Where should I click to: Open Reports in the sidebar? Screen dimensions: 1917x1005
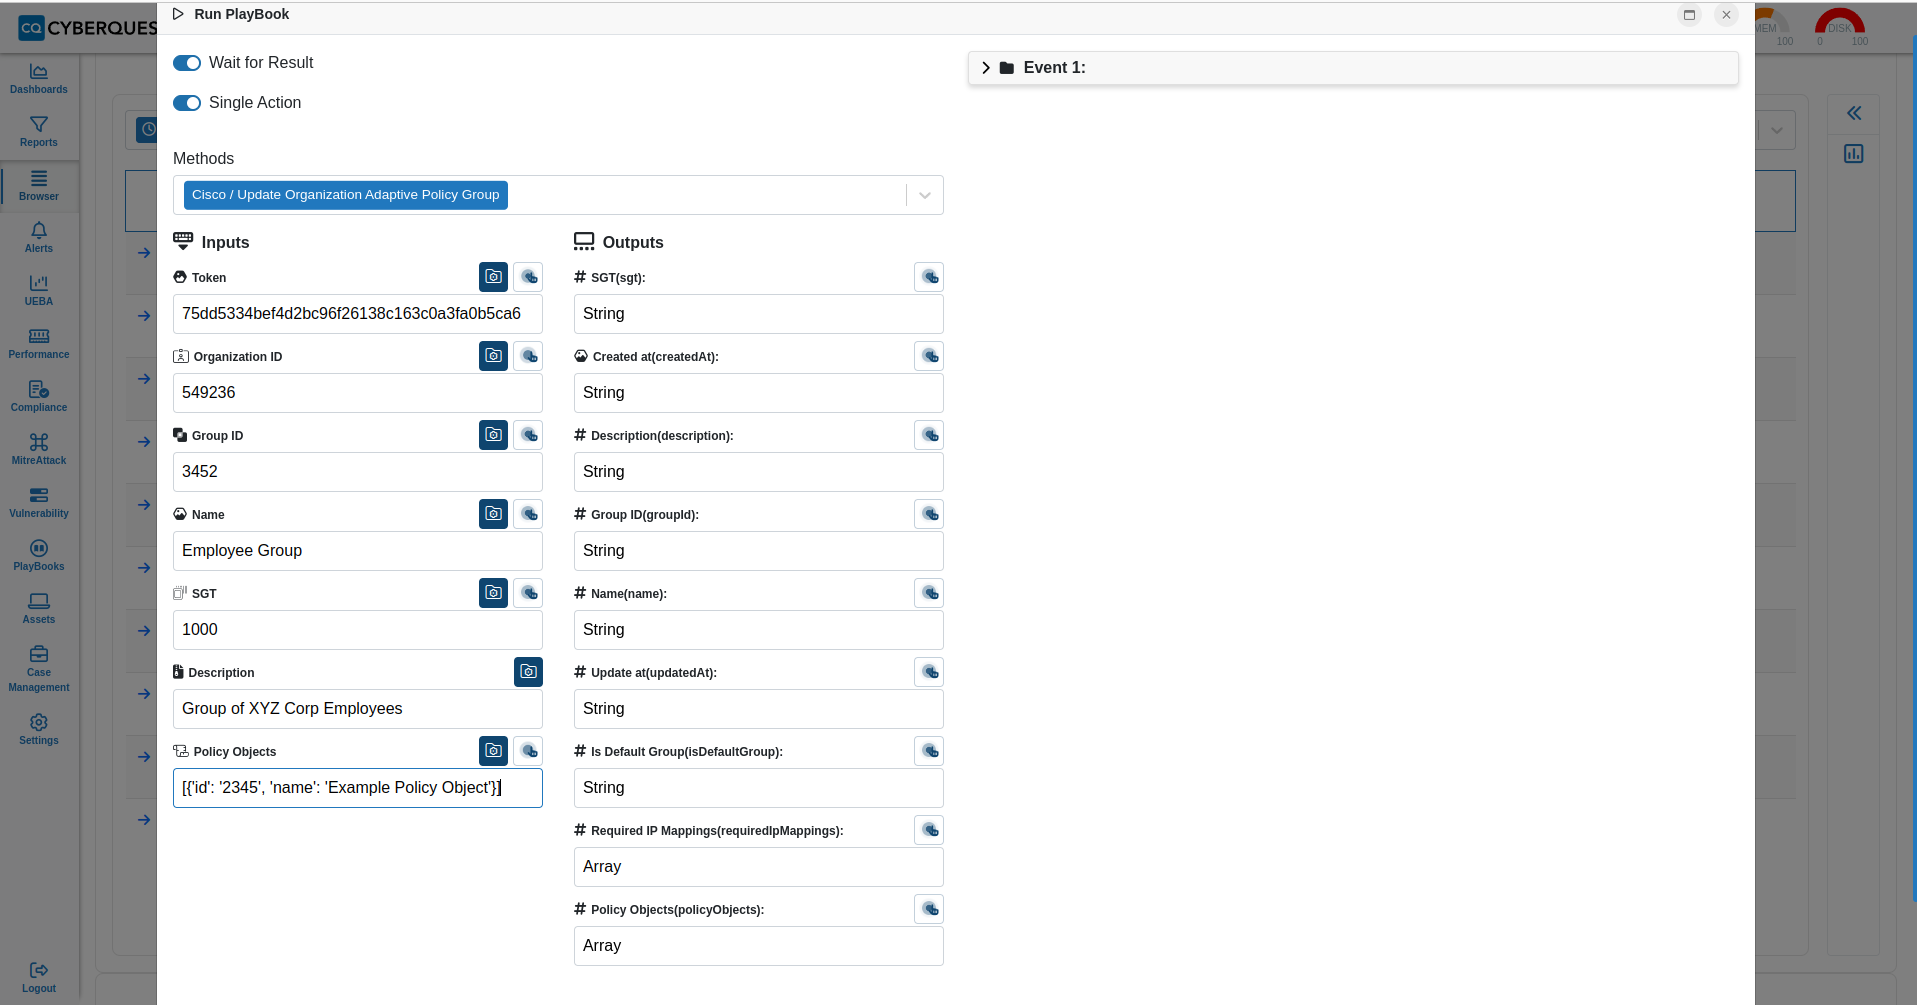coord(39,132)
